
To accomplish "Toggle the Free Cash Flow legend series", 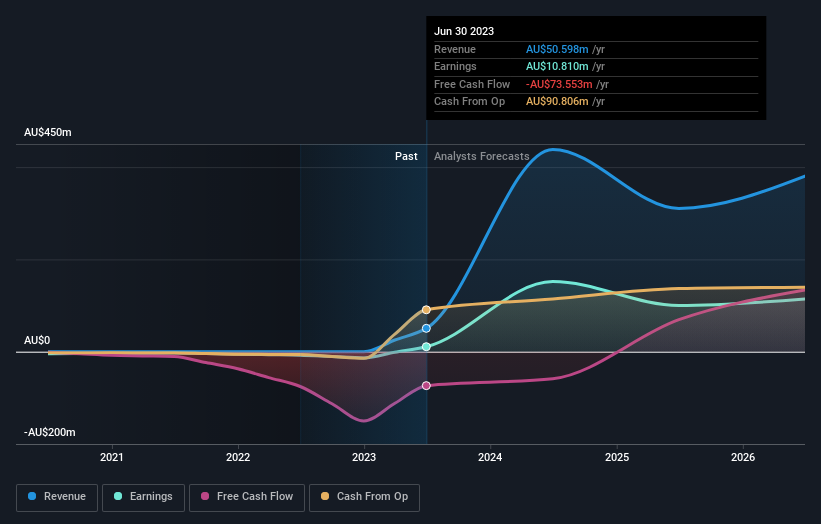I will click(x=247, y=497).
